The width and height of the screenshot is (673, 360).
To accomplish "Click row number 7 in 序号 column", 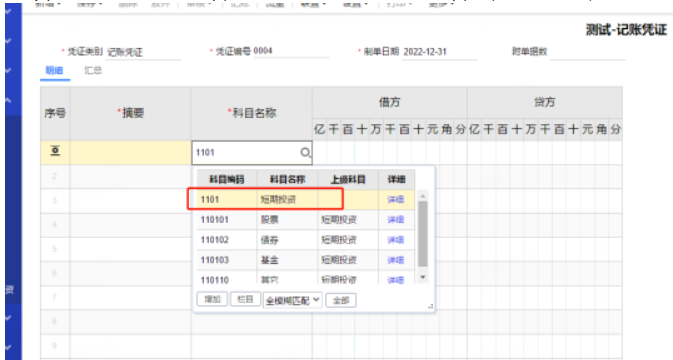I will (x=55, y=297).
